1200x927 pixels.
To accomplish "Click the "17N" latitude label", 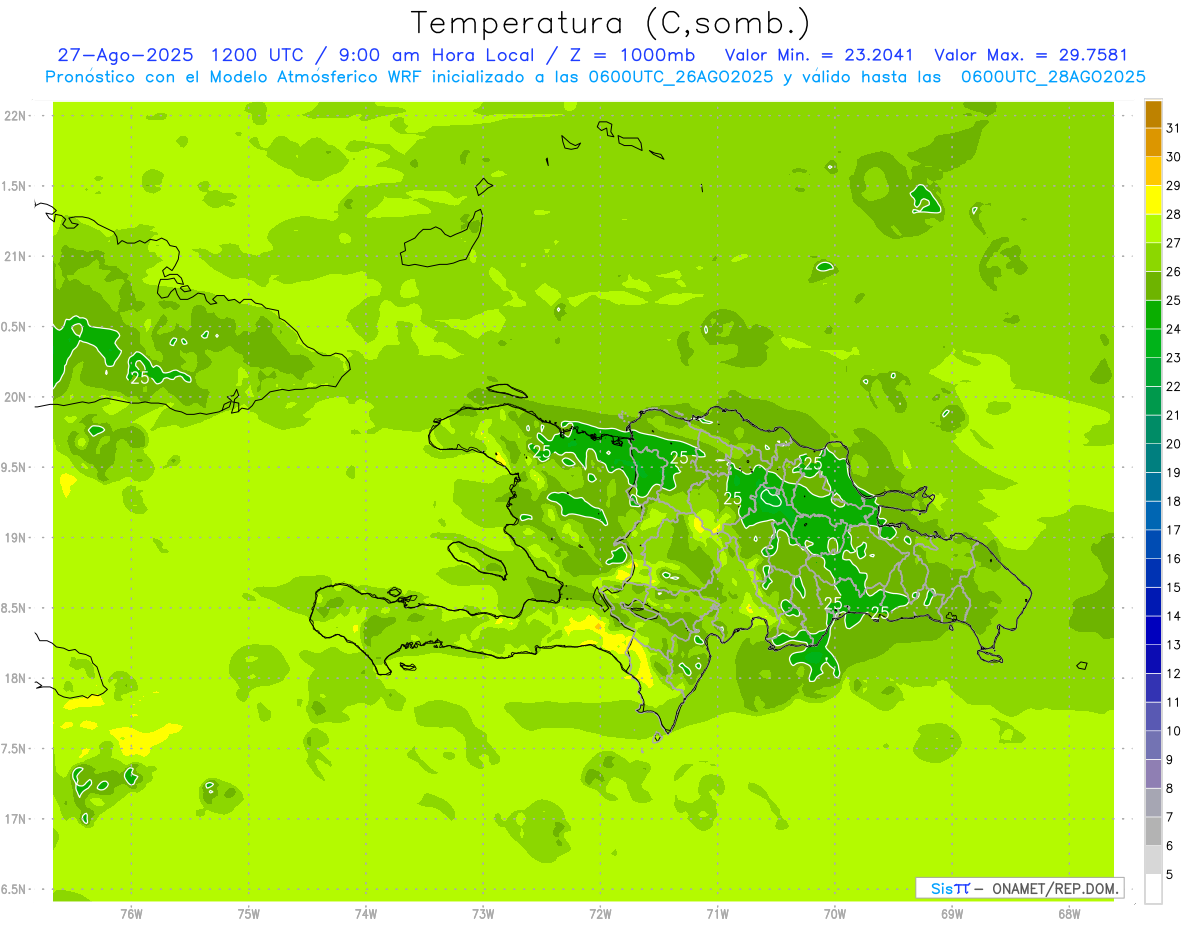I will coord(14,819).
